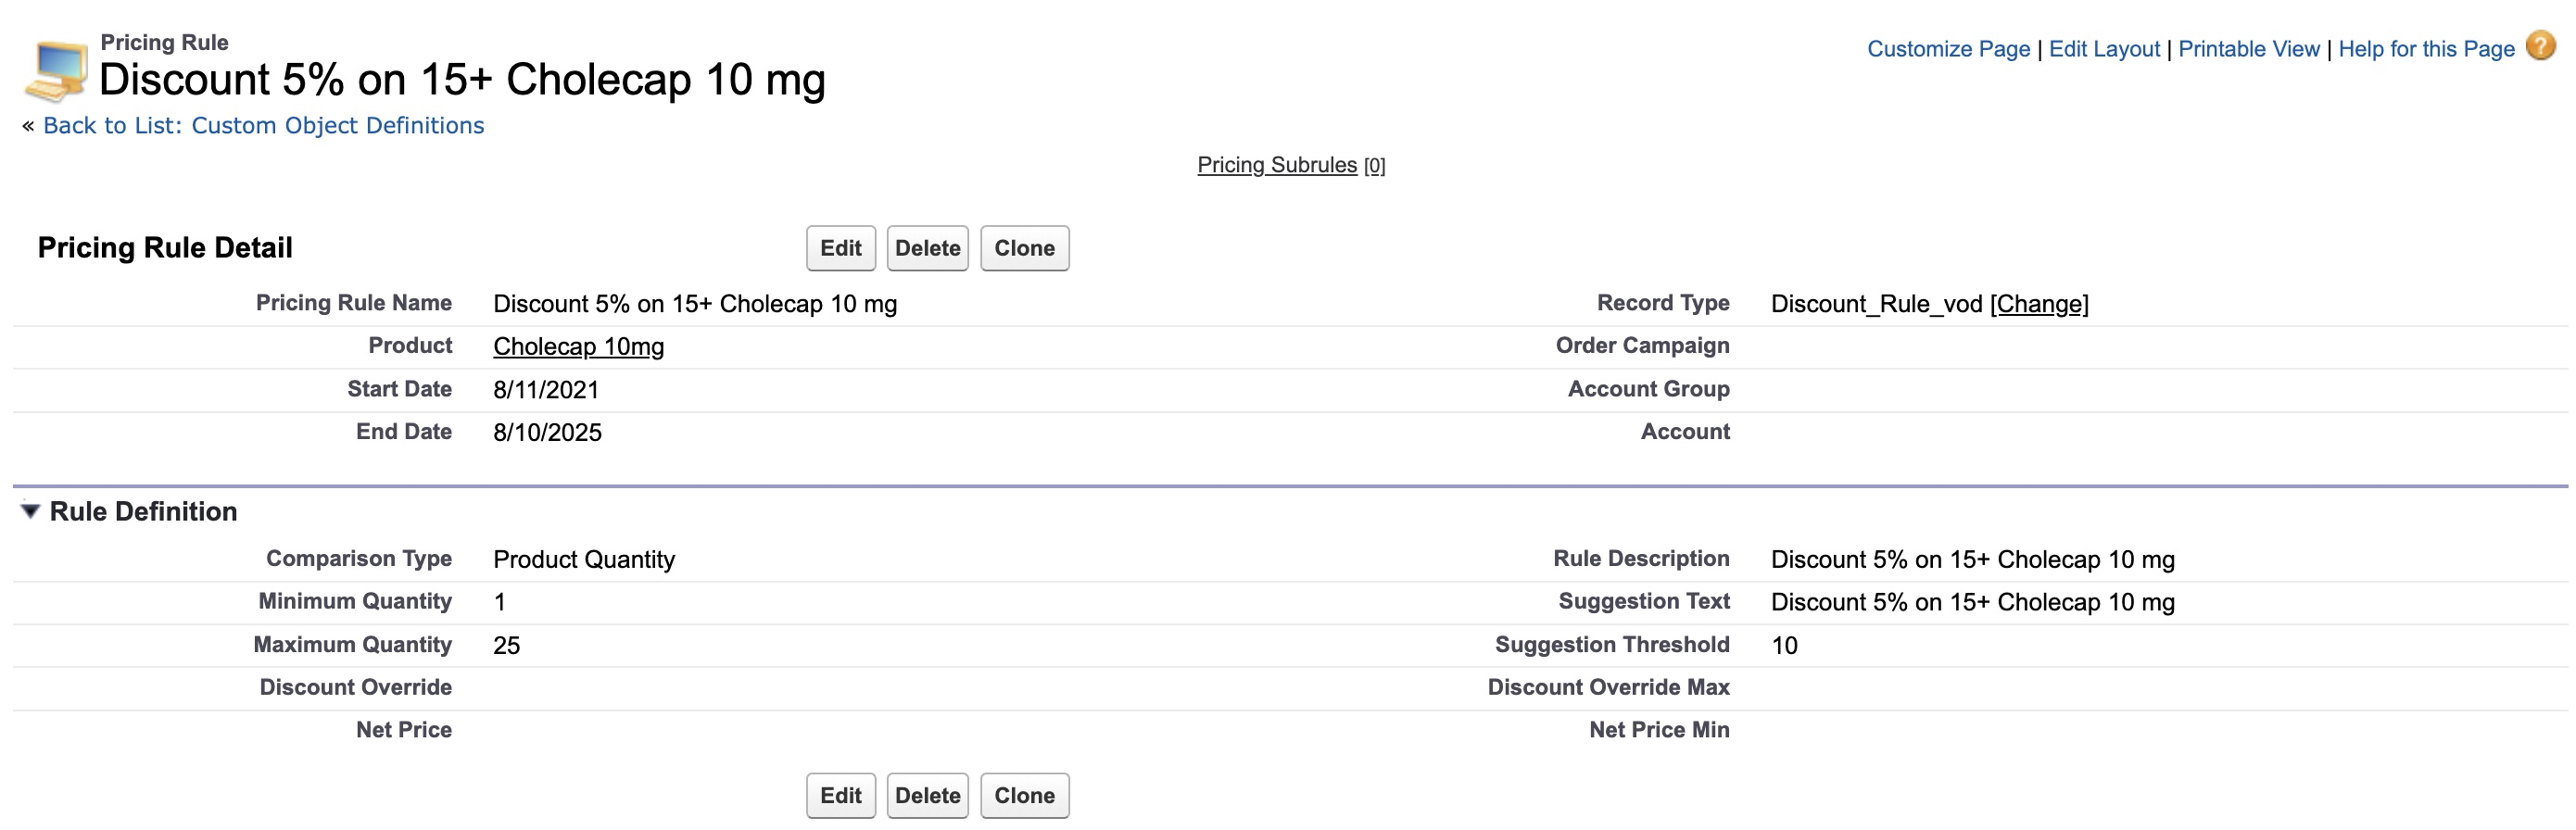Click the top Edit button
The height and width of the screenshot is (830, 2576).
pos(840,248)
